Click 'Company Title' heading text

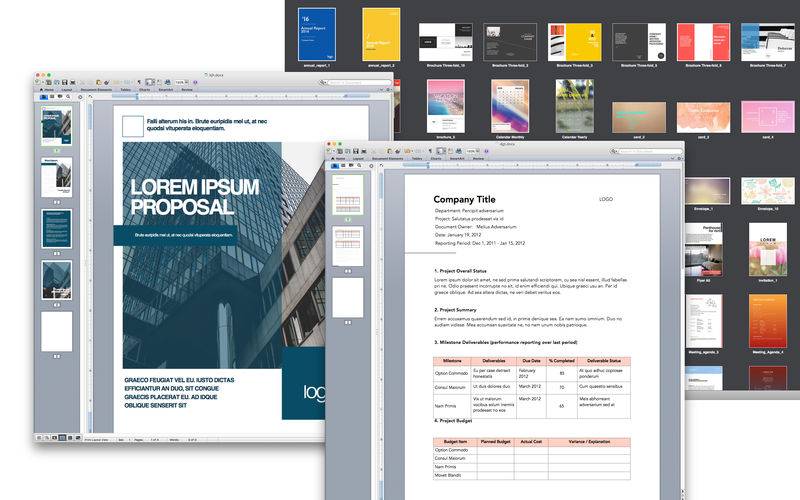[464, 199]
